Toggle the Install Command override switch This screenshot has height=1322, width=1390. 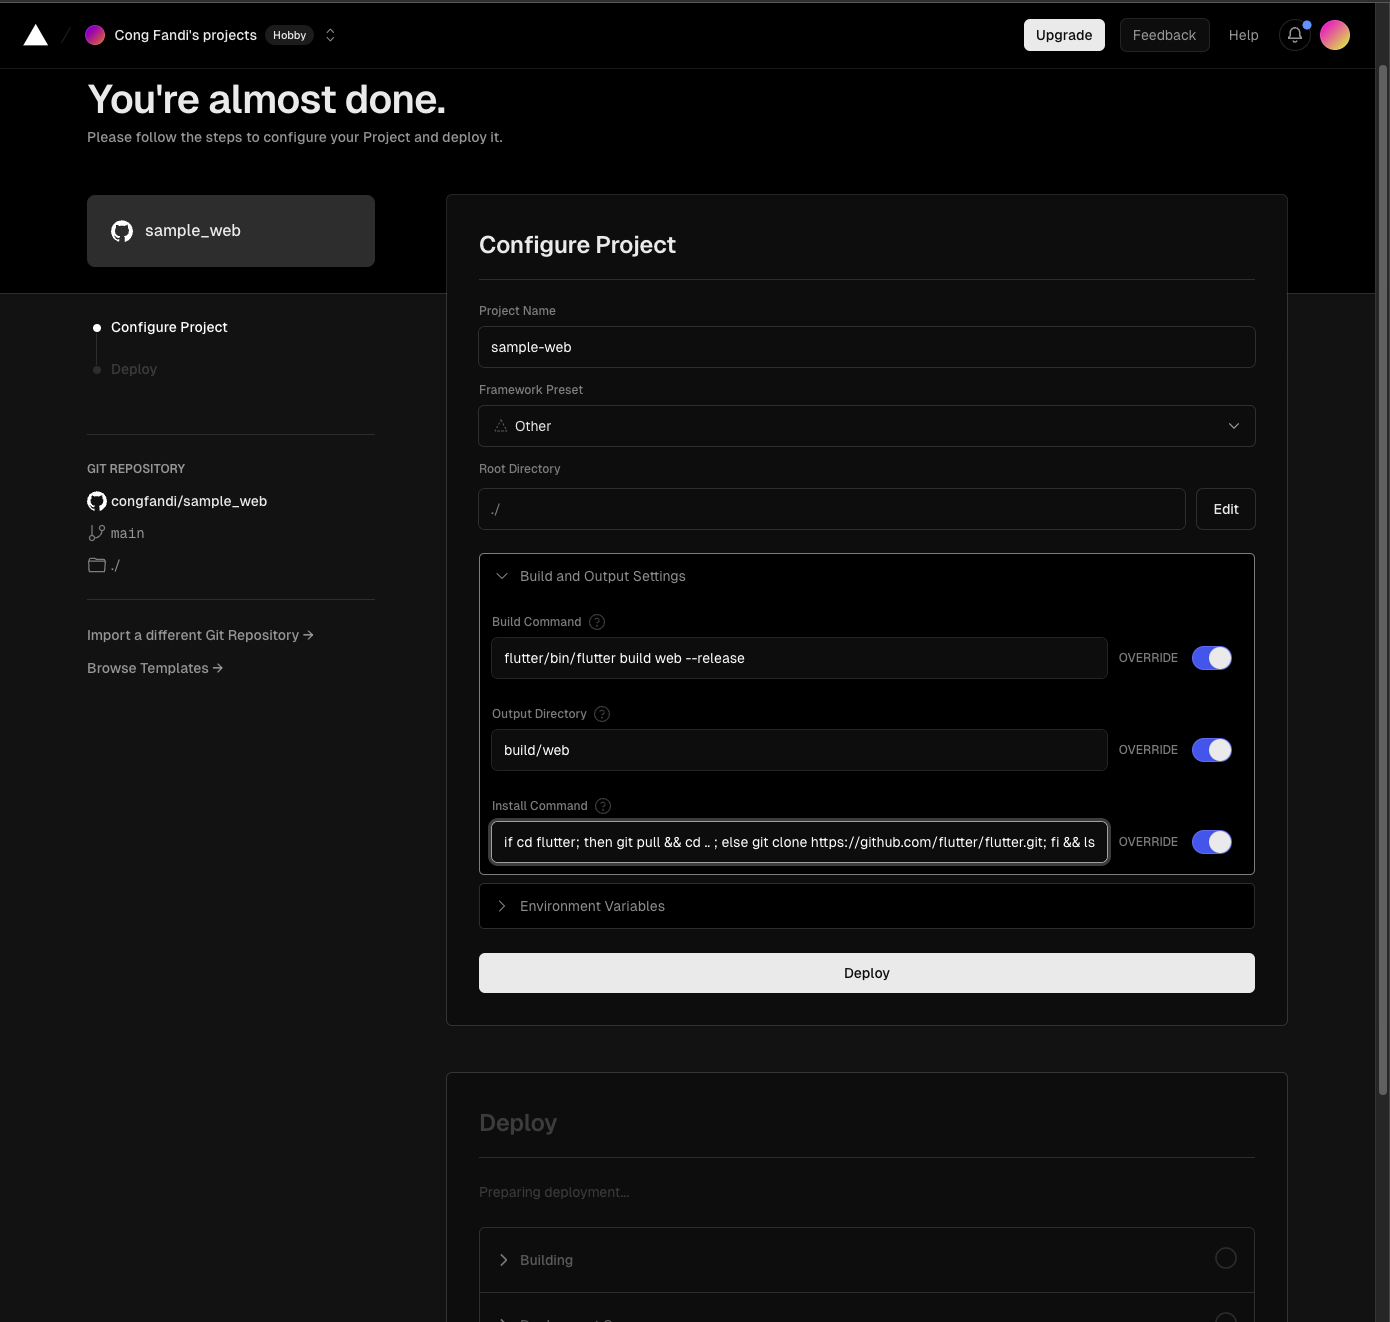[1211, 842]
